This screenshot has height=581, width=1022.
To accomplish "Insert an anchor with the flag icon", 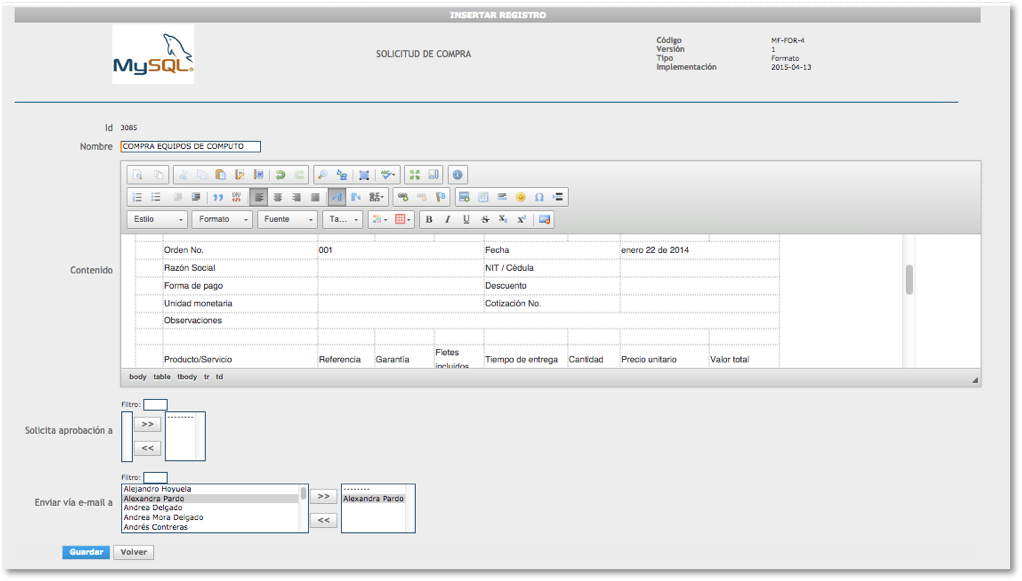I will pos(441,197).
